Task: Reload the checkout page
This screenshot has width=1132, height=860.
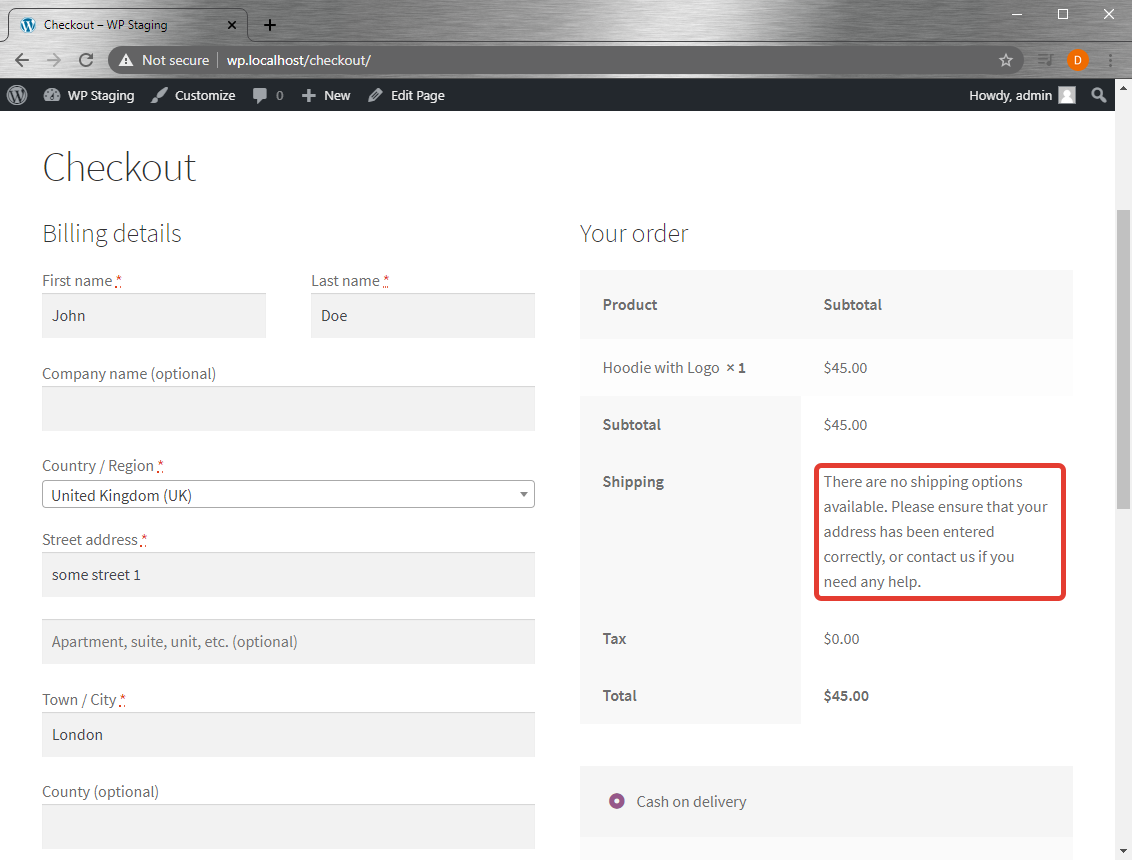Action: coord(86,61)
